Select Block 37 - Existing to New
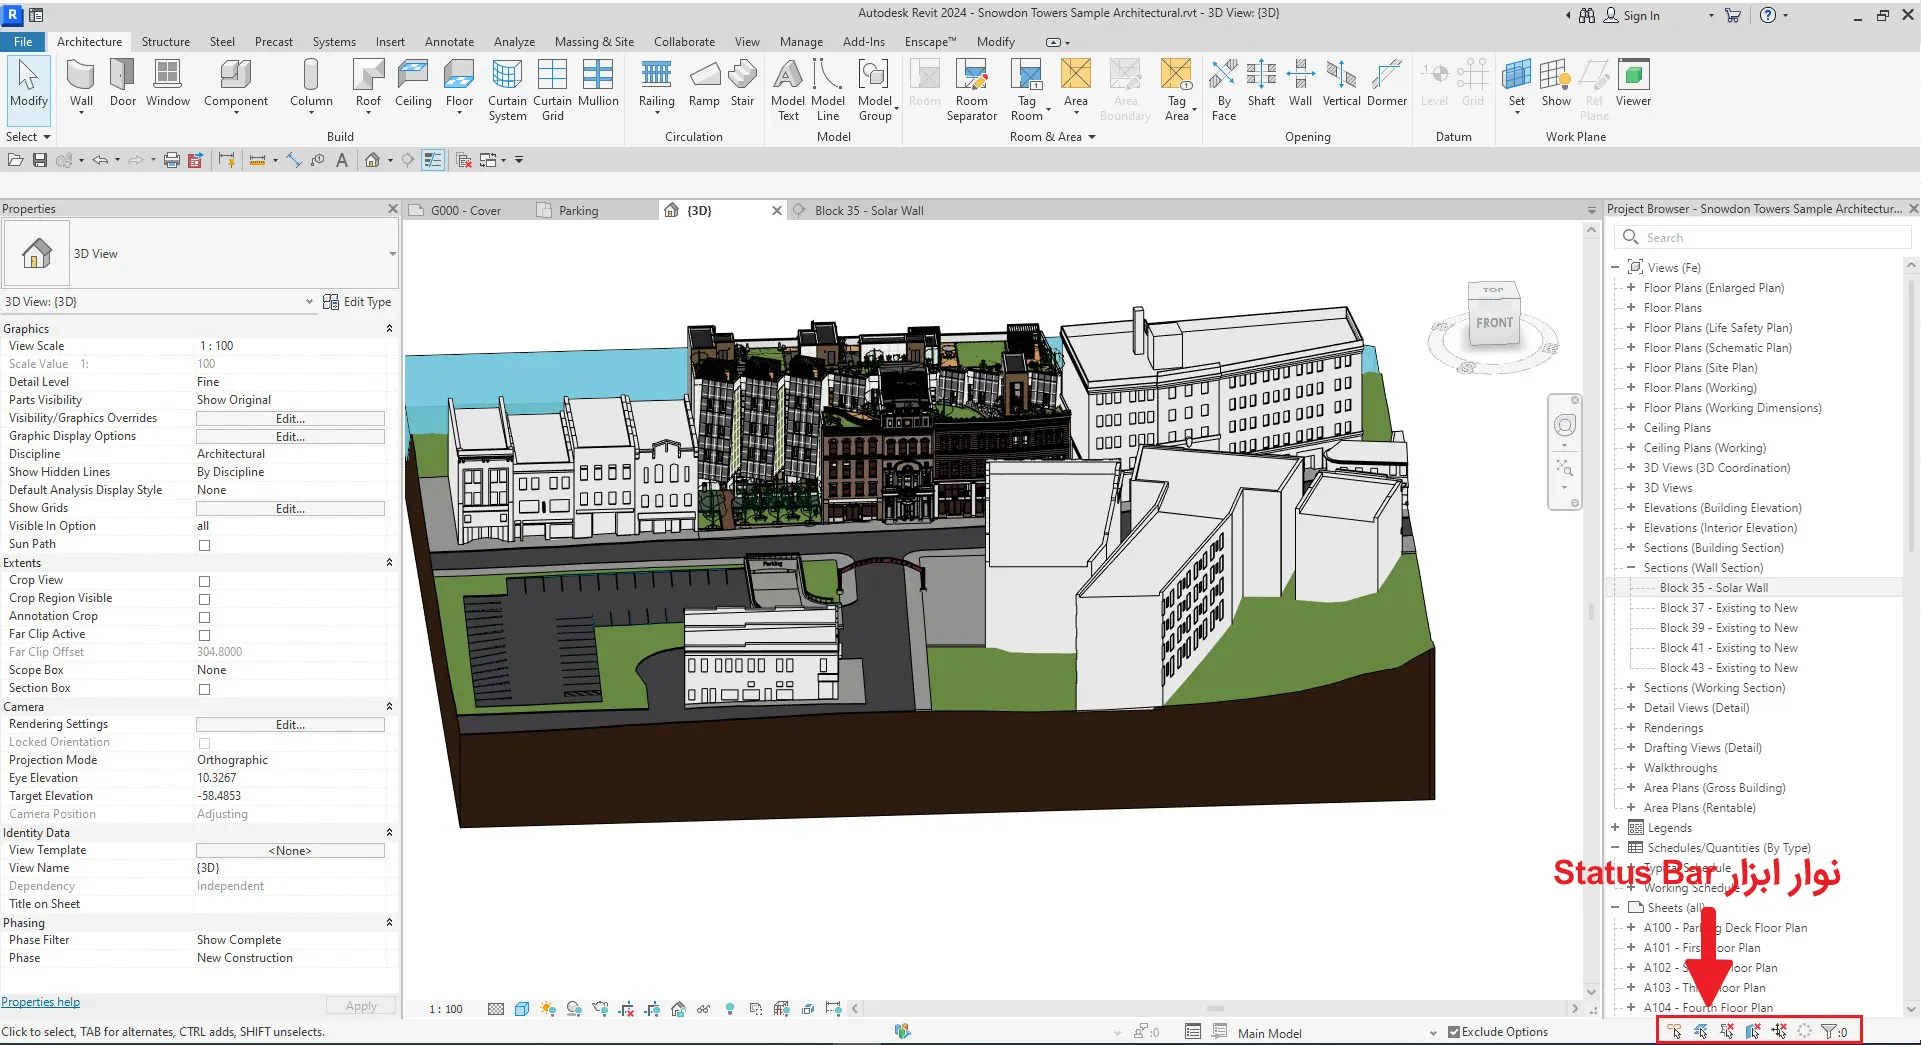1921x1045 pixels. (1728, 608)
